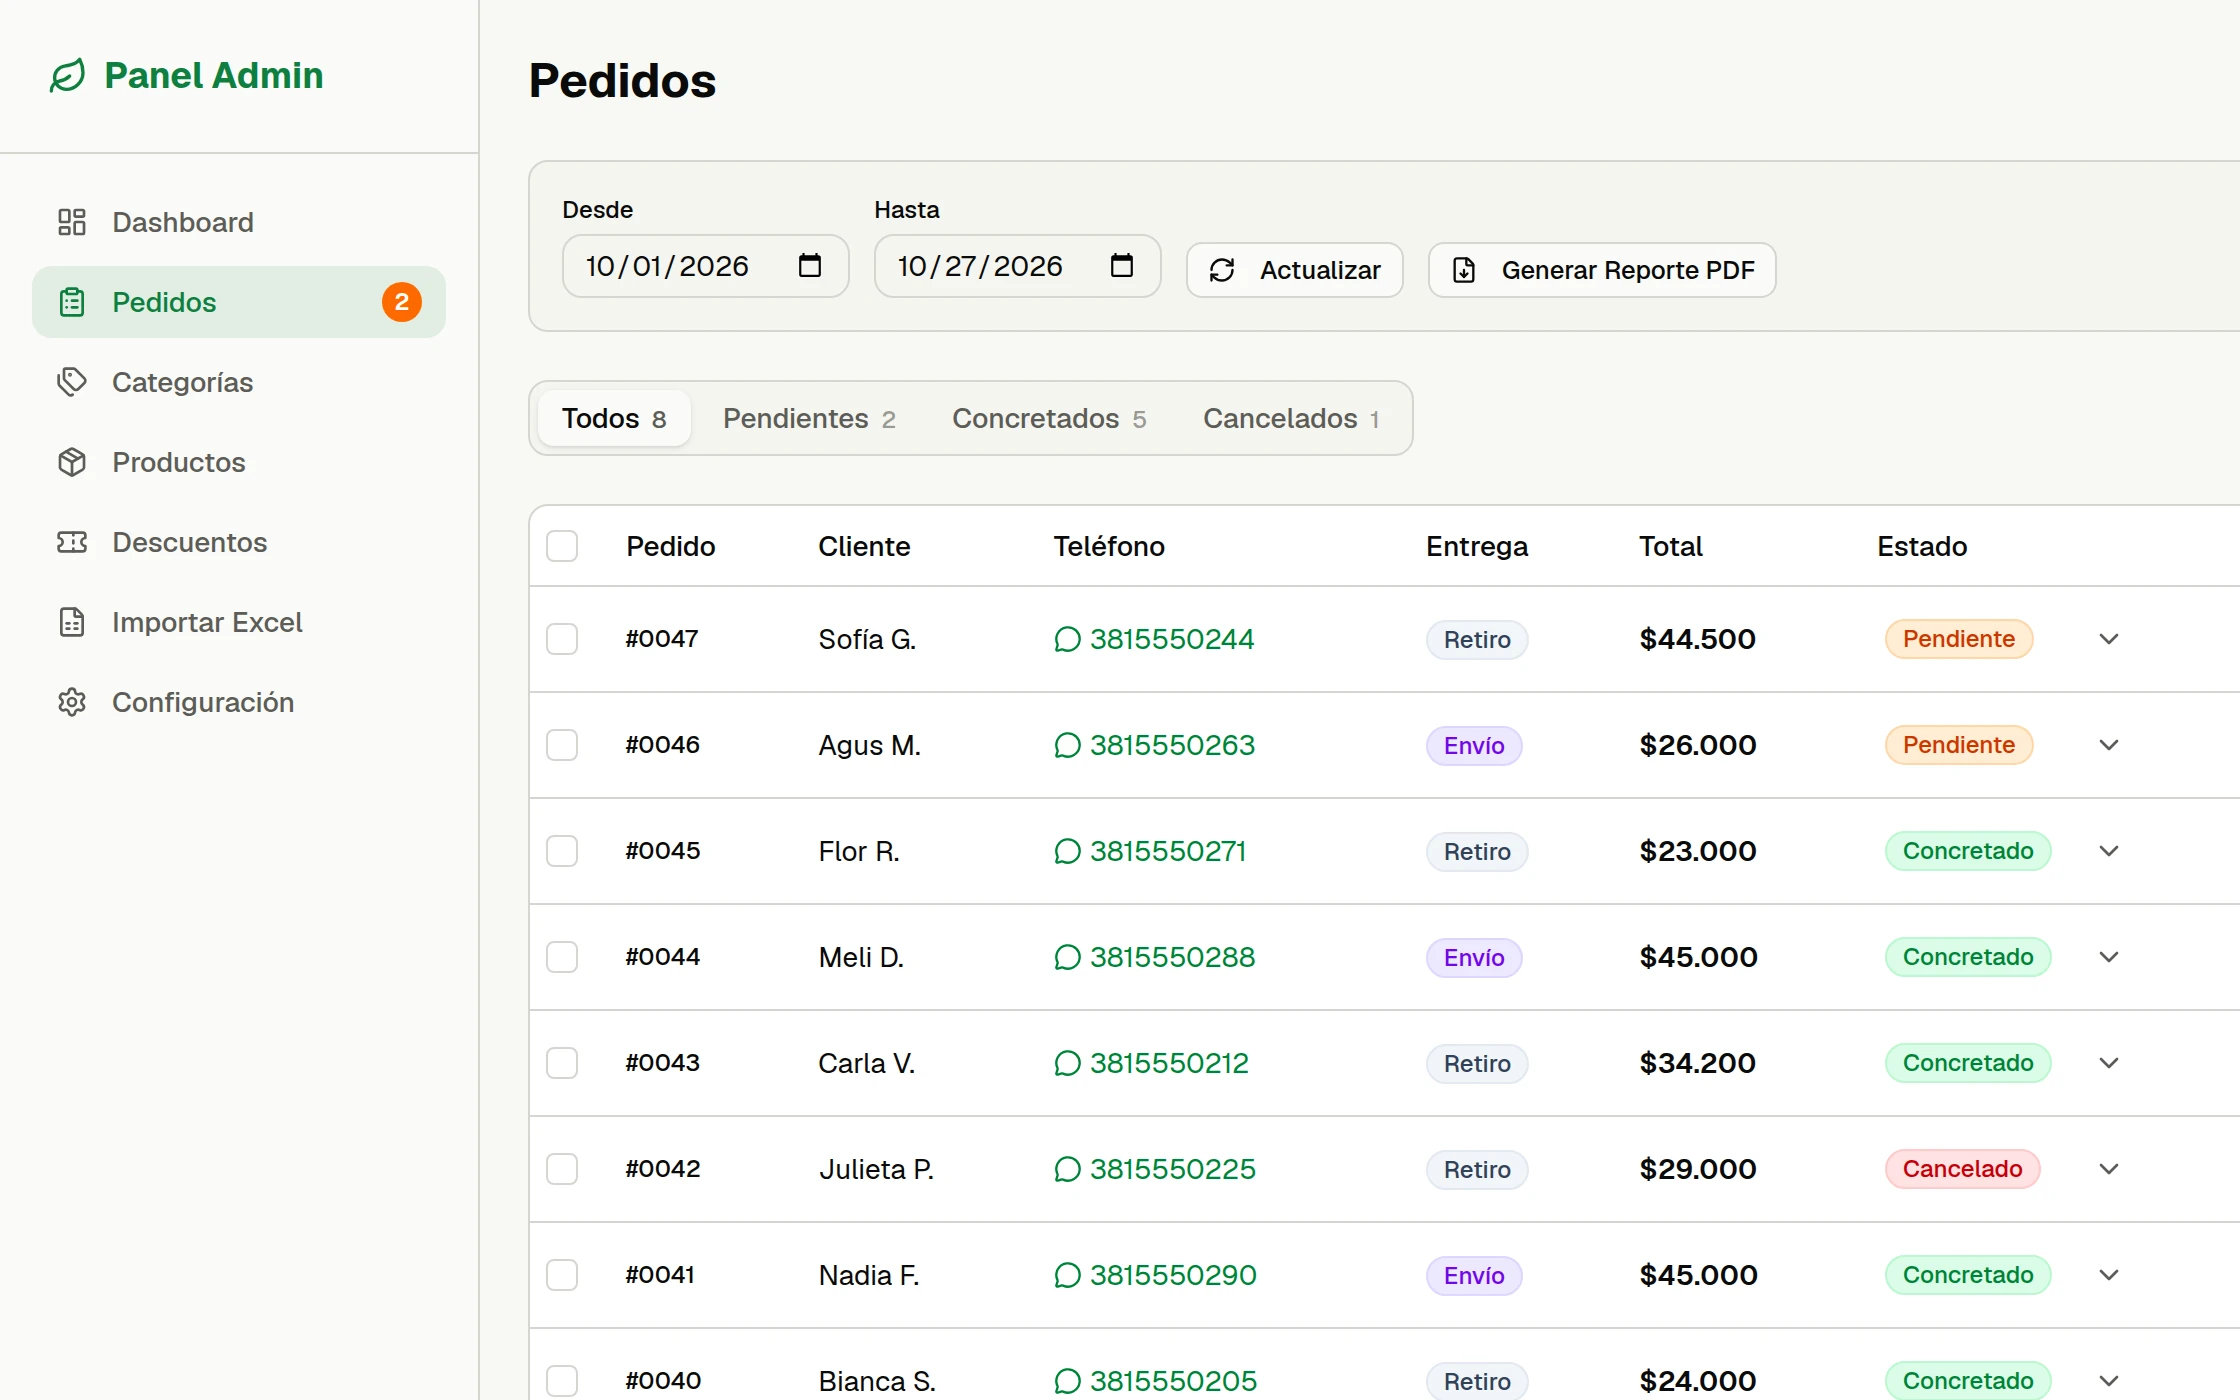Click WhatsApp icon next to 3815550244
The height and width of the screenshot is (1400, 2240).
(x=1068, y=639)
